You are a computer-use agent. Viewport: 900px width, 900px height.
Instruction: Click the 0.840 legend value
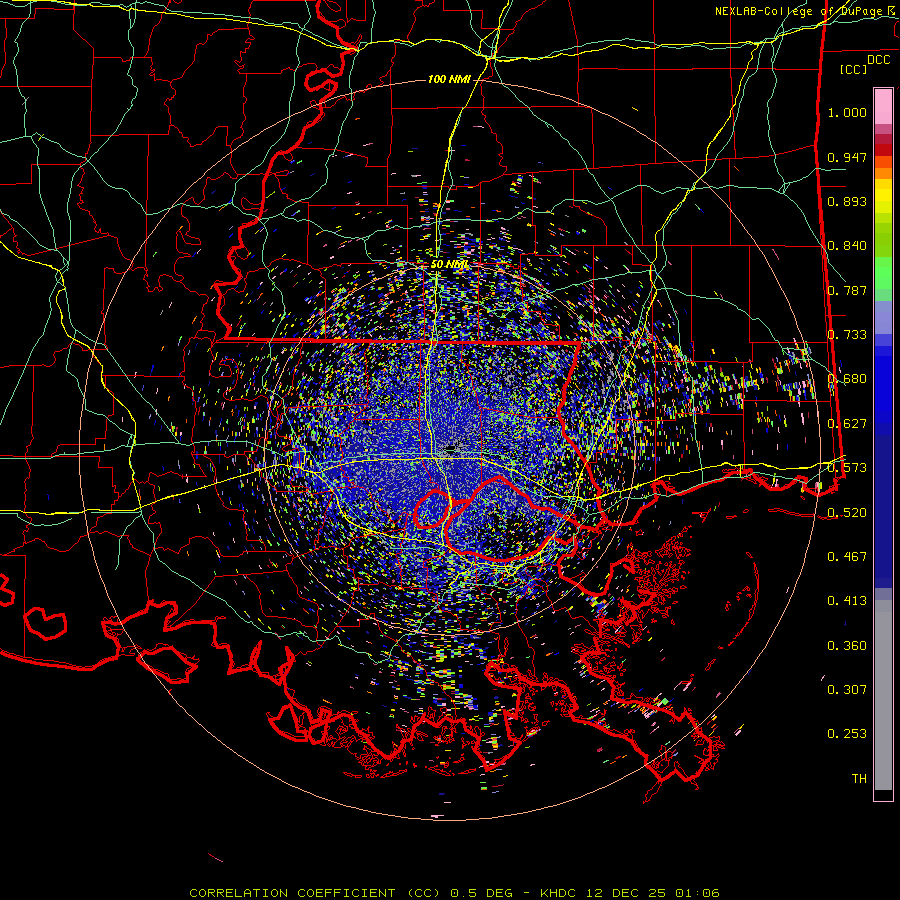(x=847, y=246)
